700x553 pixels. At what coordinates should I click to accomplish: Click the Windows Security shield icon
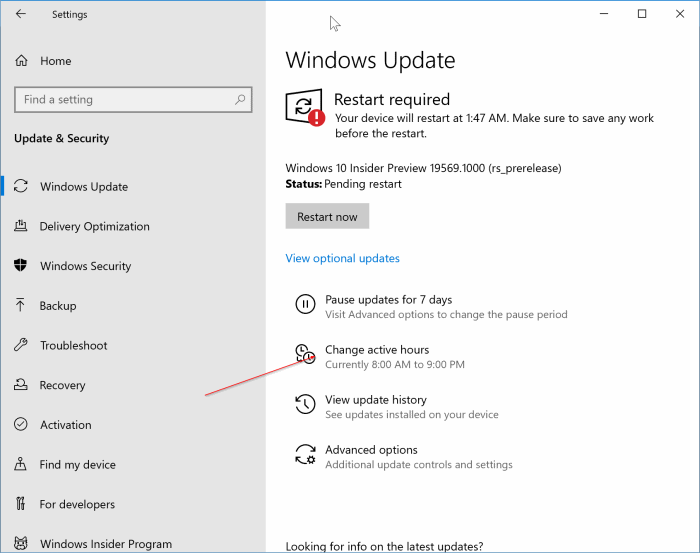click(x=21, y=266)
